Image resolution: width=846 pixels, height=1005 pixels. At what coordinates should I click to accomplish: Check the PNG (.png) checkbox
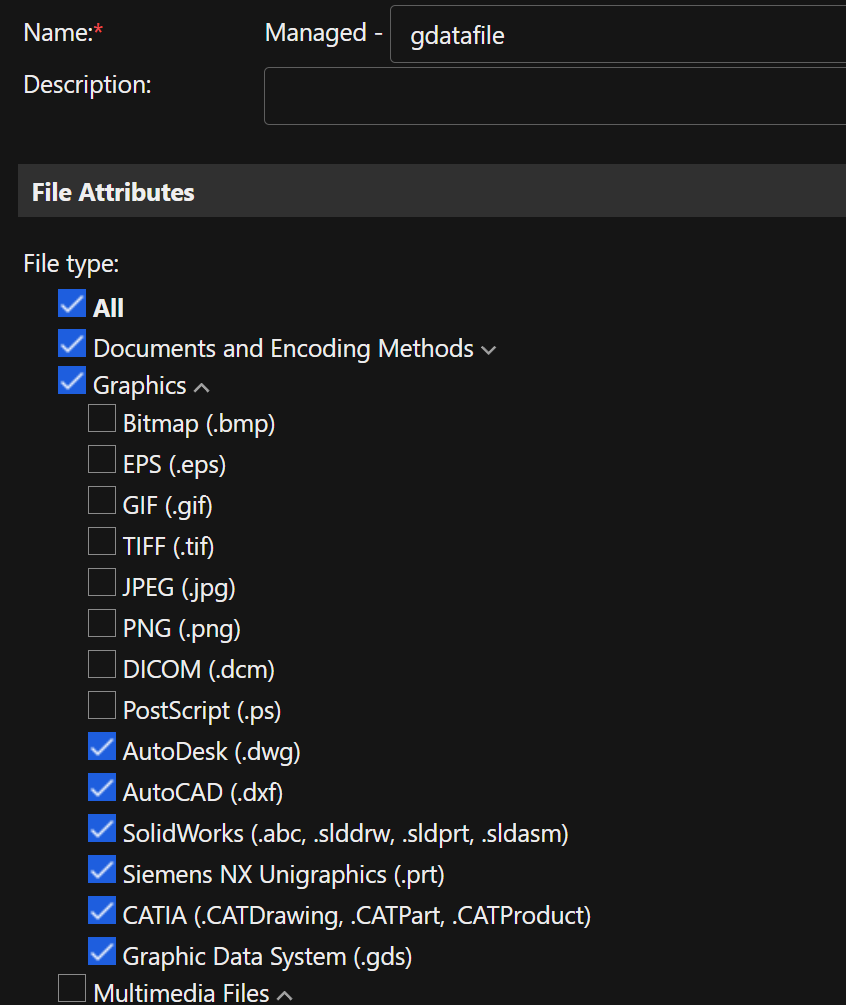click(102, 624)
